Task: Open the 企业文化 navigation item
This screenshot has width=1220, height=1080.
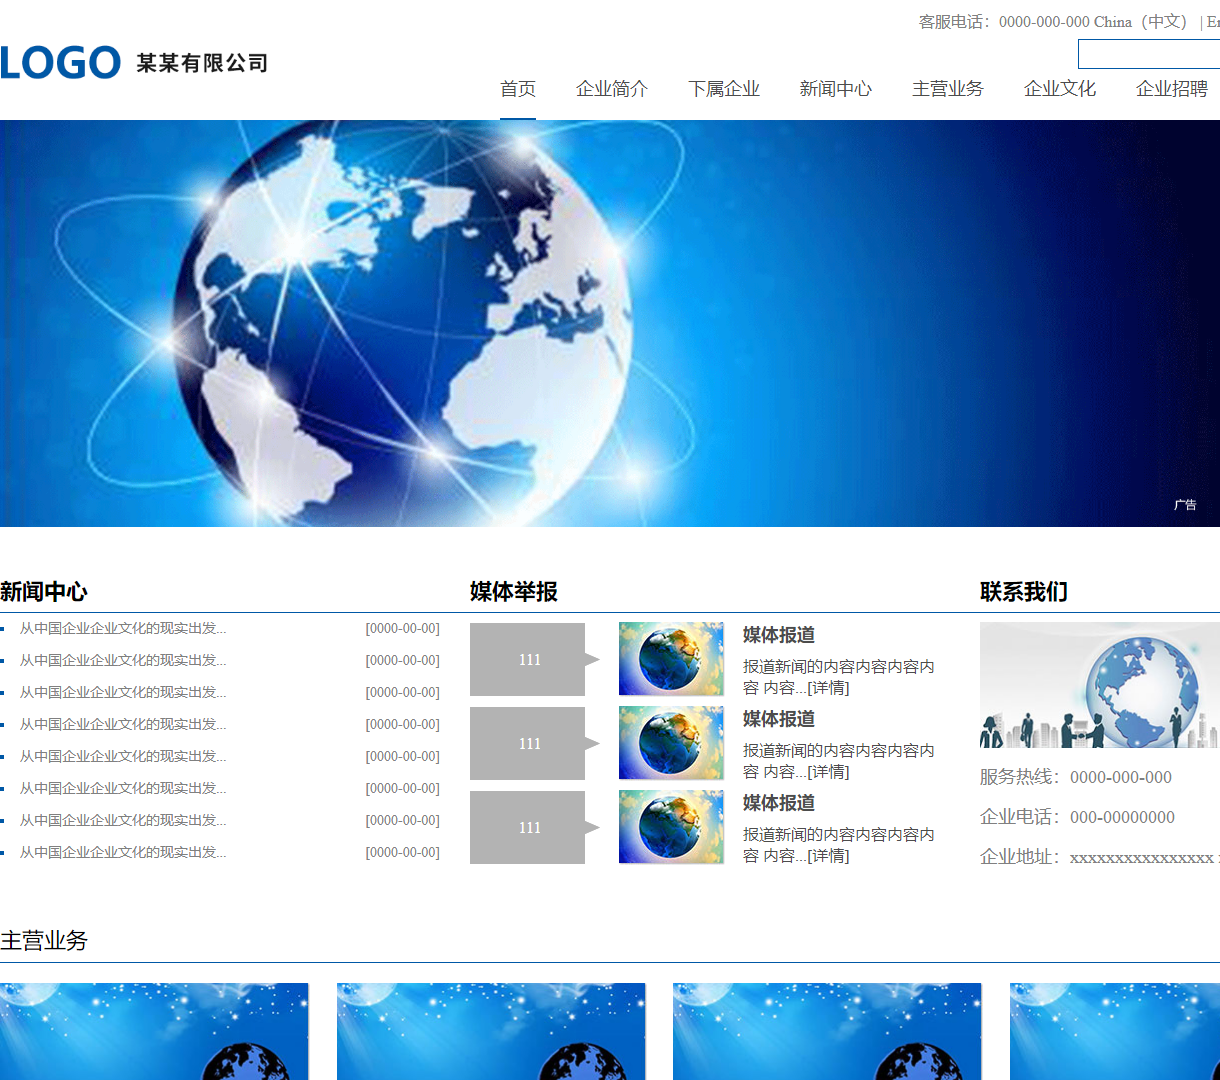Action: click(x=1059, y=89)
